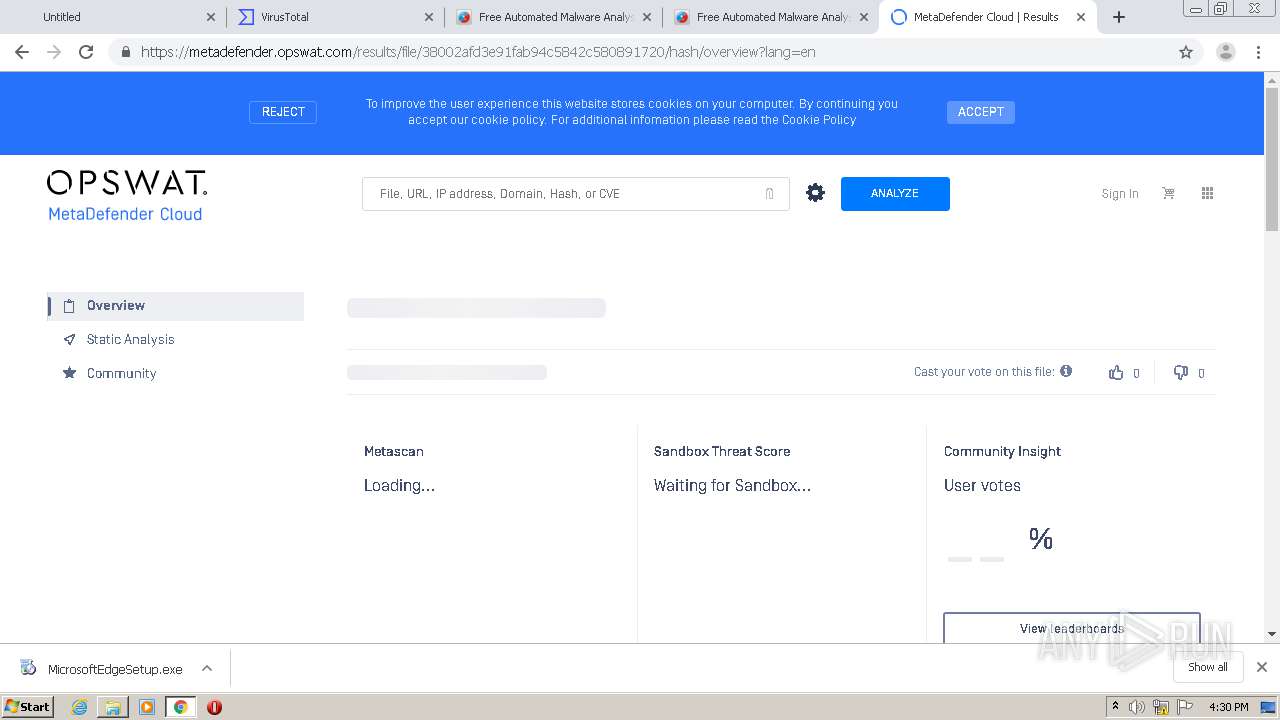This screenshot has height=720, width=1280.
Task: Open media player from taskbar
Action: pos(147,707)
